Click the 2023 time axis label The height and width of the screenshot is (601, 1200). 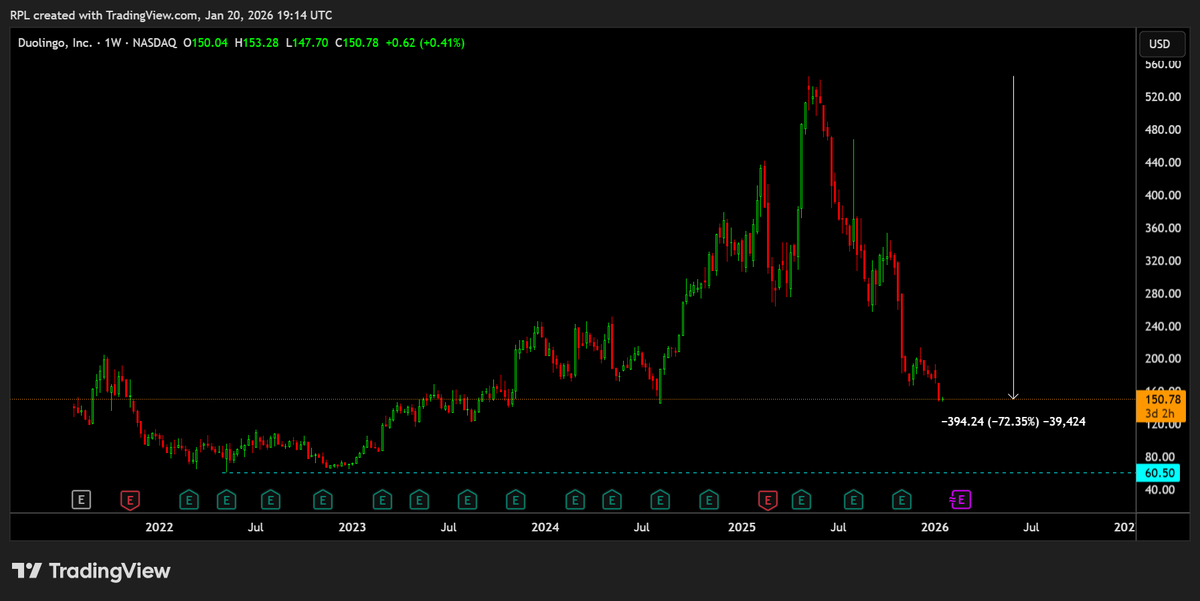coord(352,527)
